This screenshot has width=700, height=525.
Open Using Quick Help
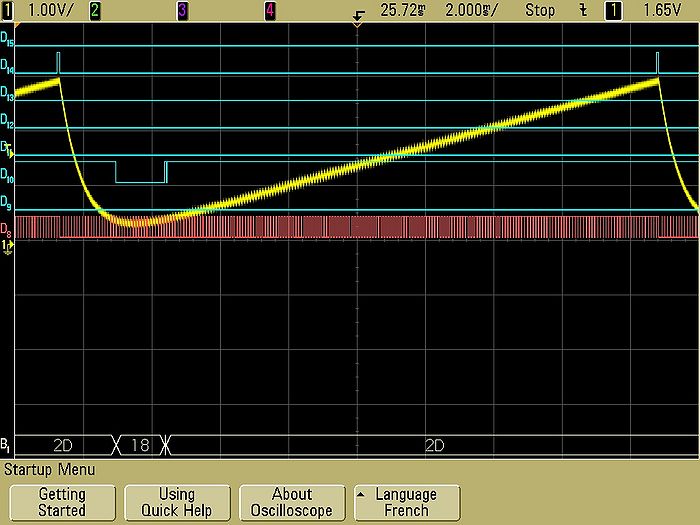pos(177,502)
